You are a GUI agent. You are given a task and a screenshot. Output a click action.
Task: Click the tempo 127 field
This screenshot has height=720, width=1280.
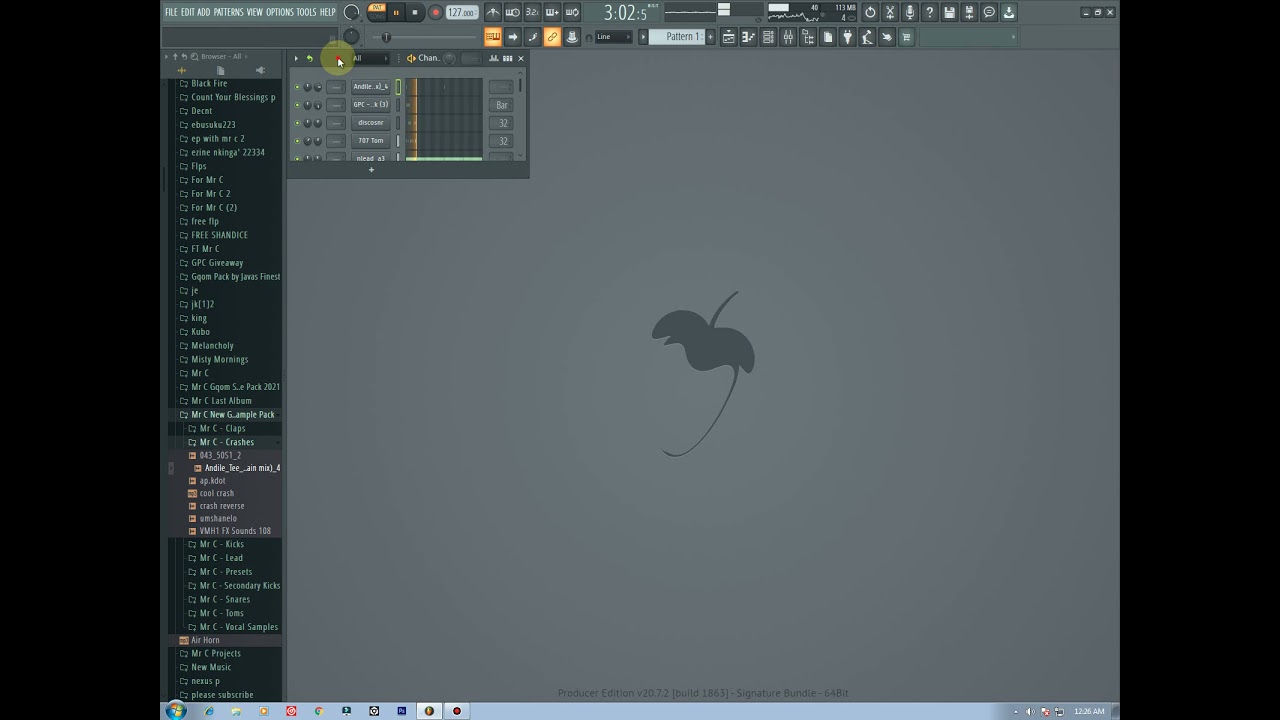[x=461, y=12]
